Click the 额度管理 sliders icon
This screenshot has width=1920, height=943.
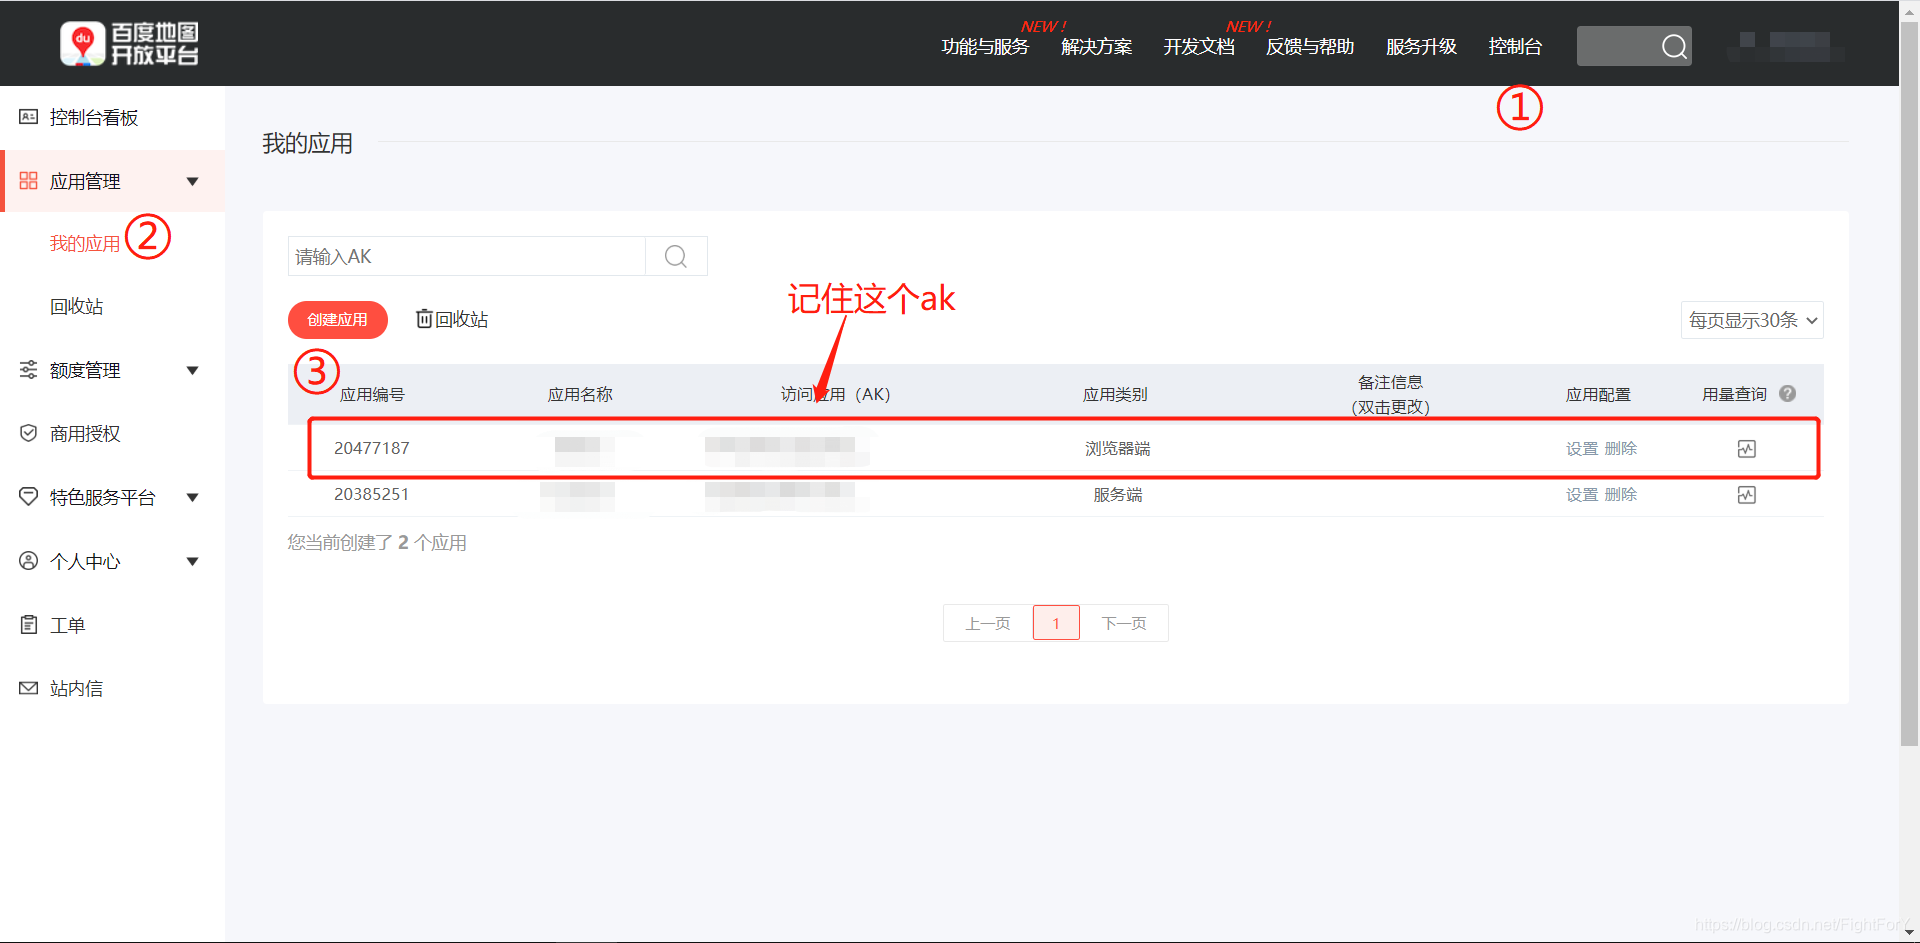click(x=29, y=370)
